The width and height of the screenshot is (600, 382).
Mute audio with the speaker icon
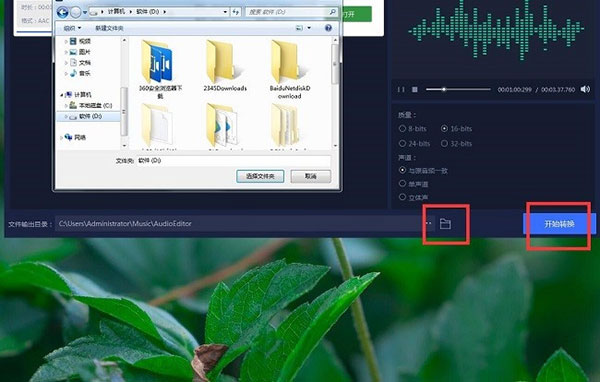[x=585, y=89]
